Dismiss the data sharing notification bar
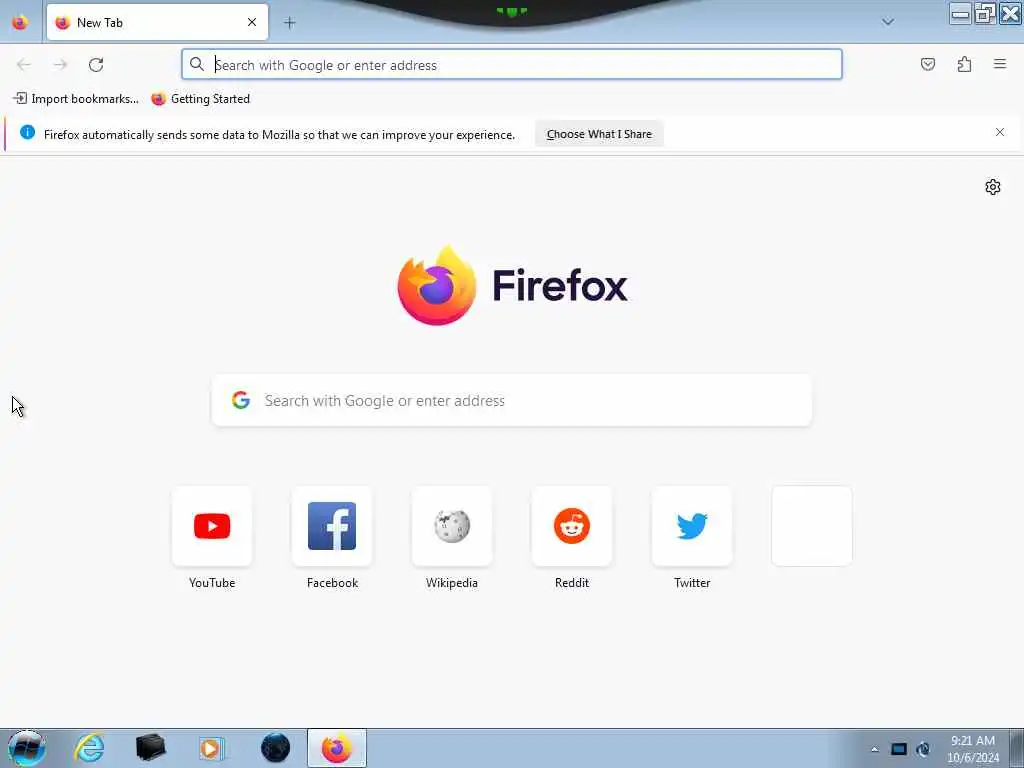This screenshot has height=768, width=1024. 1000,132
